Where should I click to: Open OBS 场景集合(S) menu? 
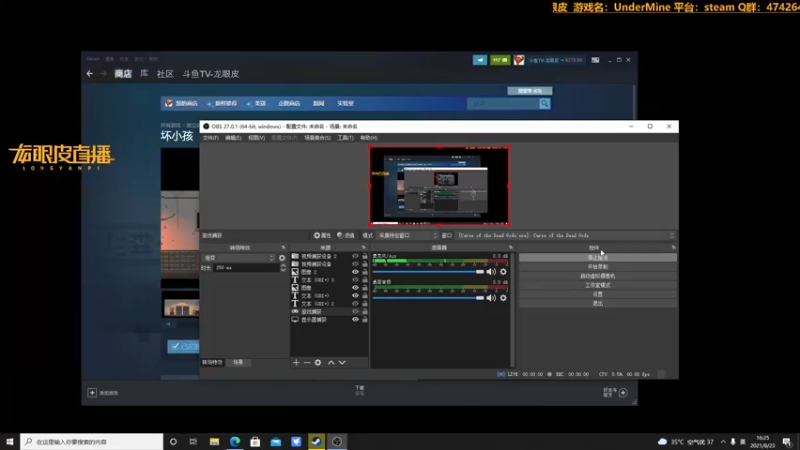click(x=317, y=138)
